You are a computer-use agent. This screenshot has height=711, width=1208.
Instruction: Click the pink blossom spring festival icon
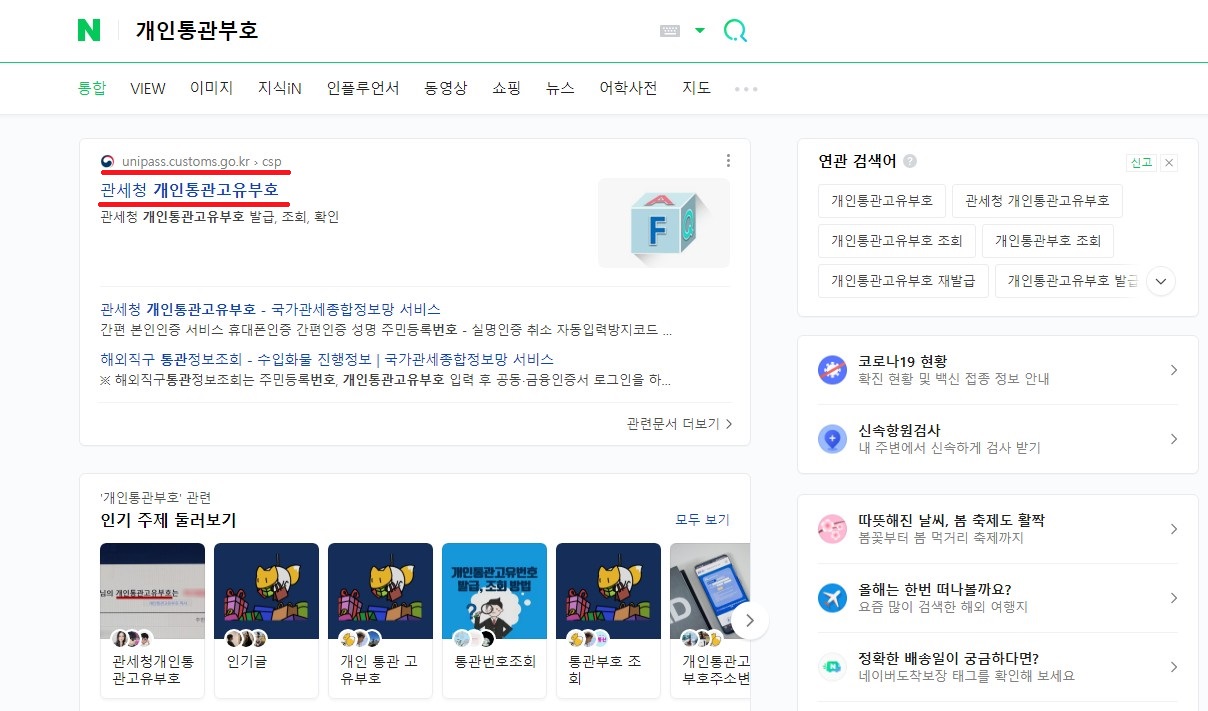[833, 529]
